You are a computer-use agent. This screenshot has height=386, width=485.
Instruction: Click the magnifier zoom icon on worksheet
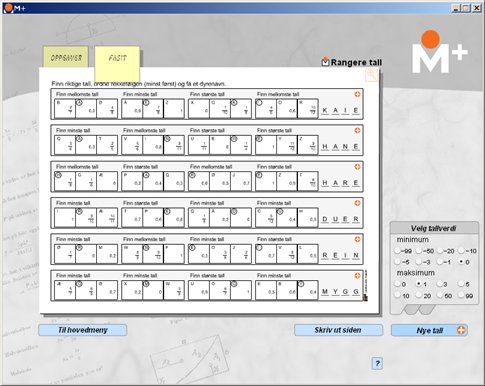coord(371,75)
